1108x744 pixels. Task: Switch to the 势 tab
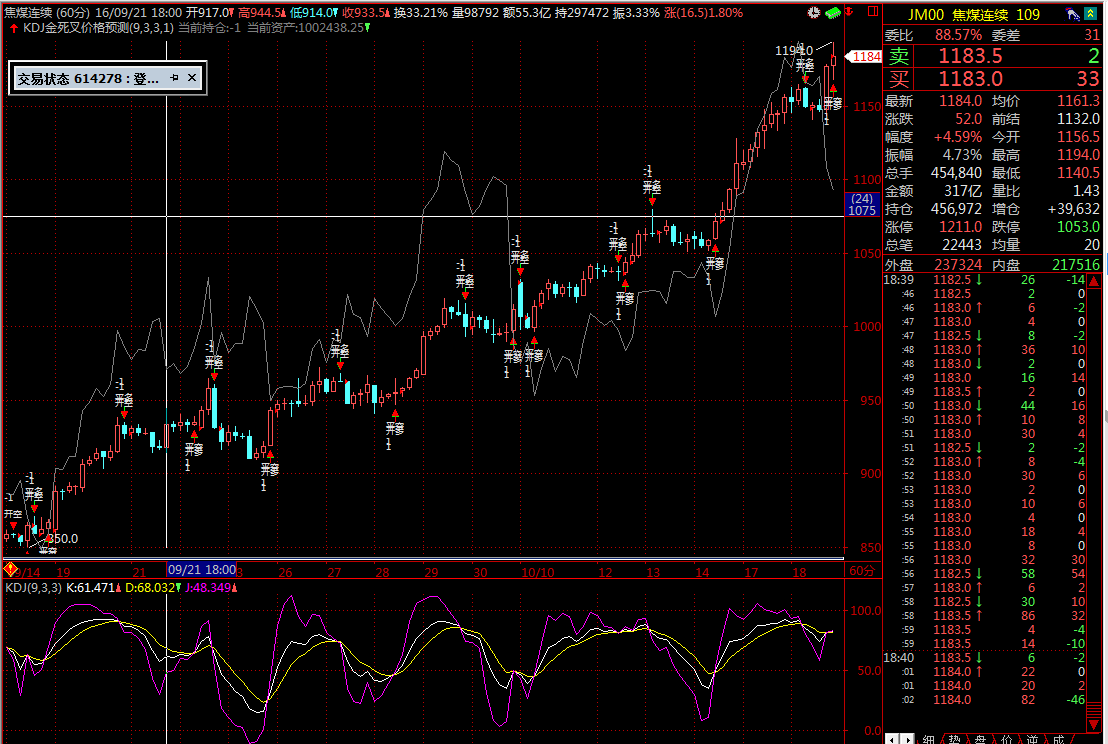click(955, 738)
